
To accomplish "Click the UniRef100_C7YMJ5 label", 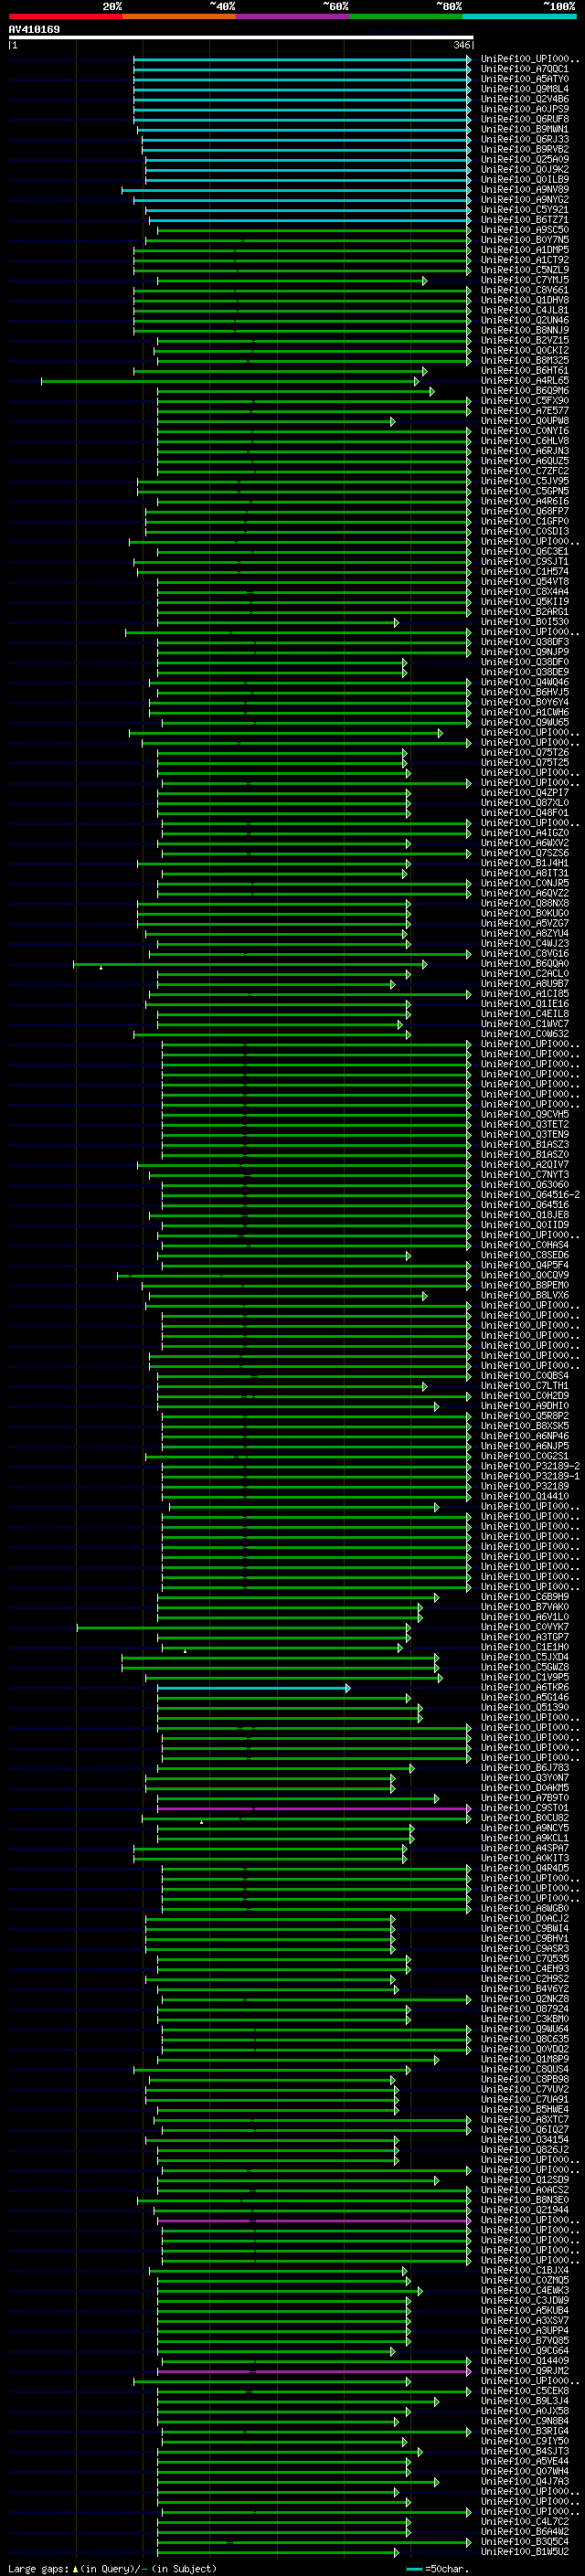I will coord(525,280).
